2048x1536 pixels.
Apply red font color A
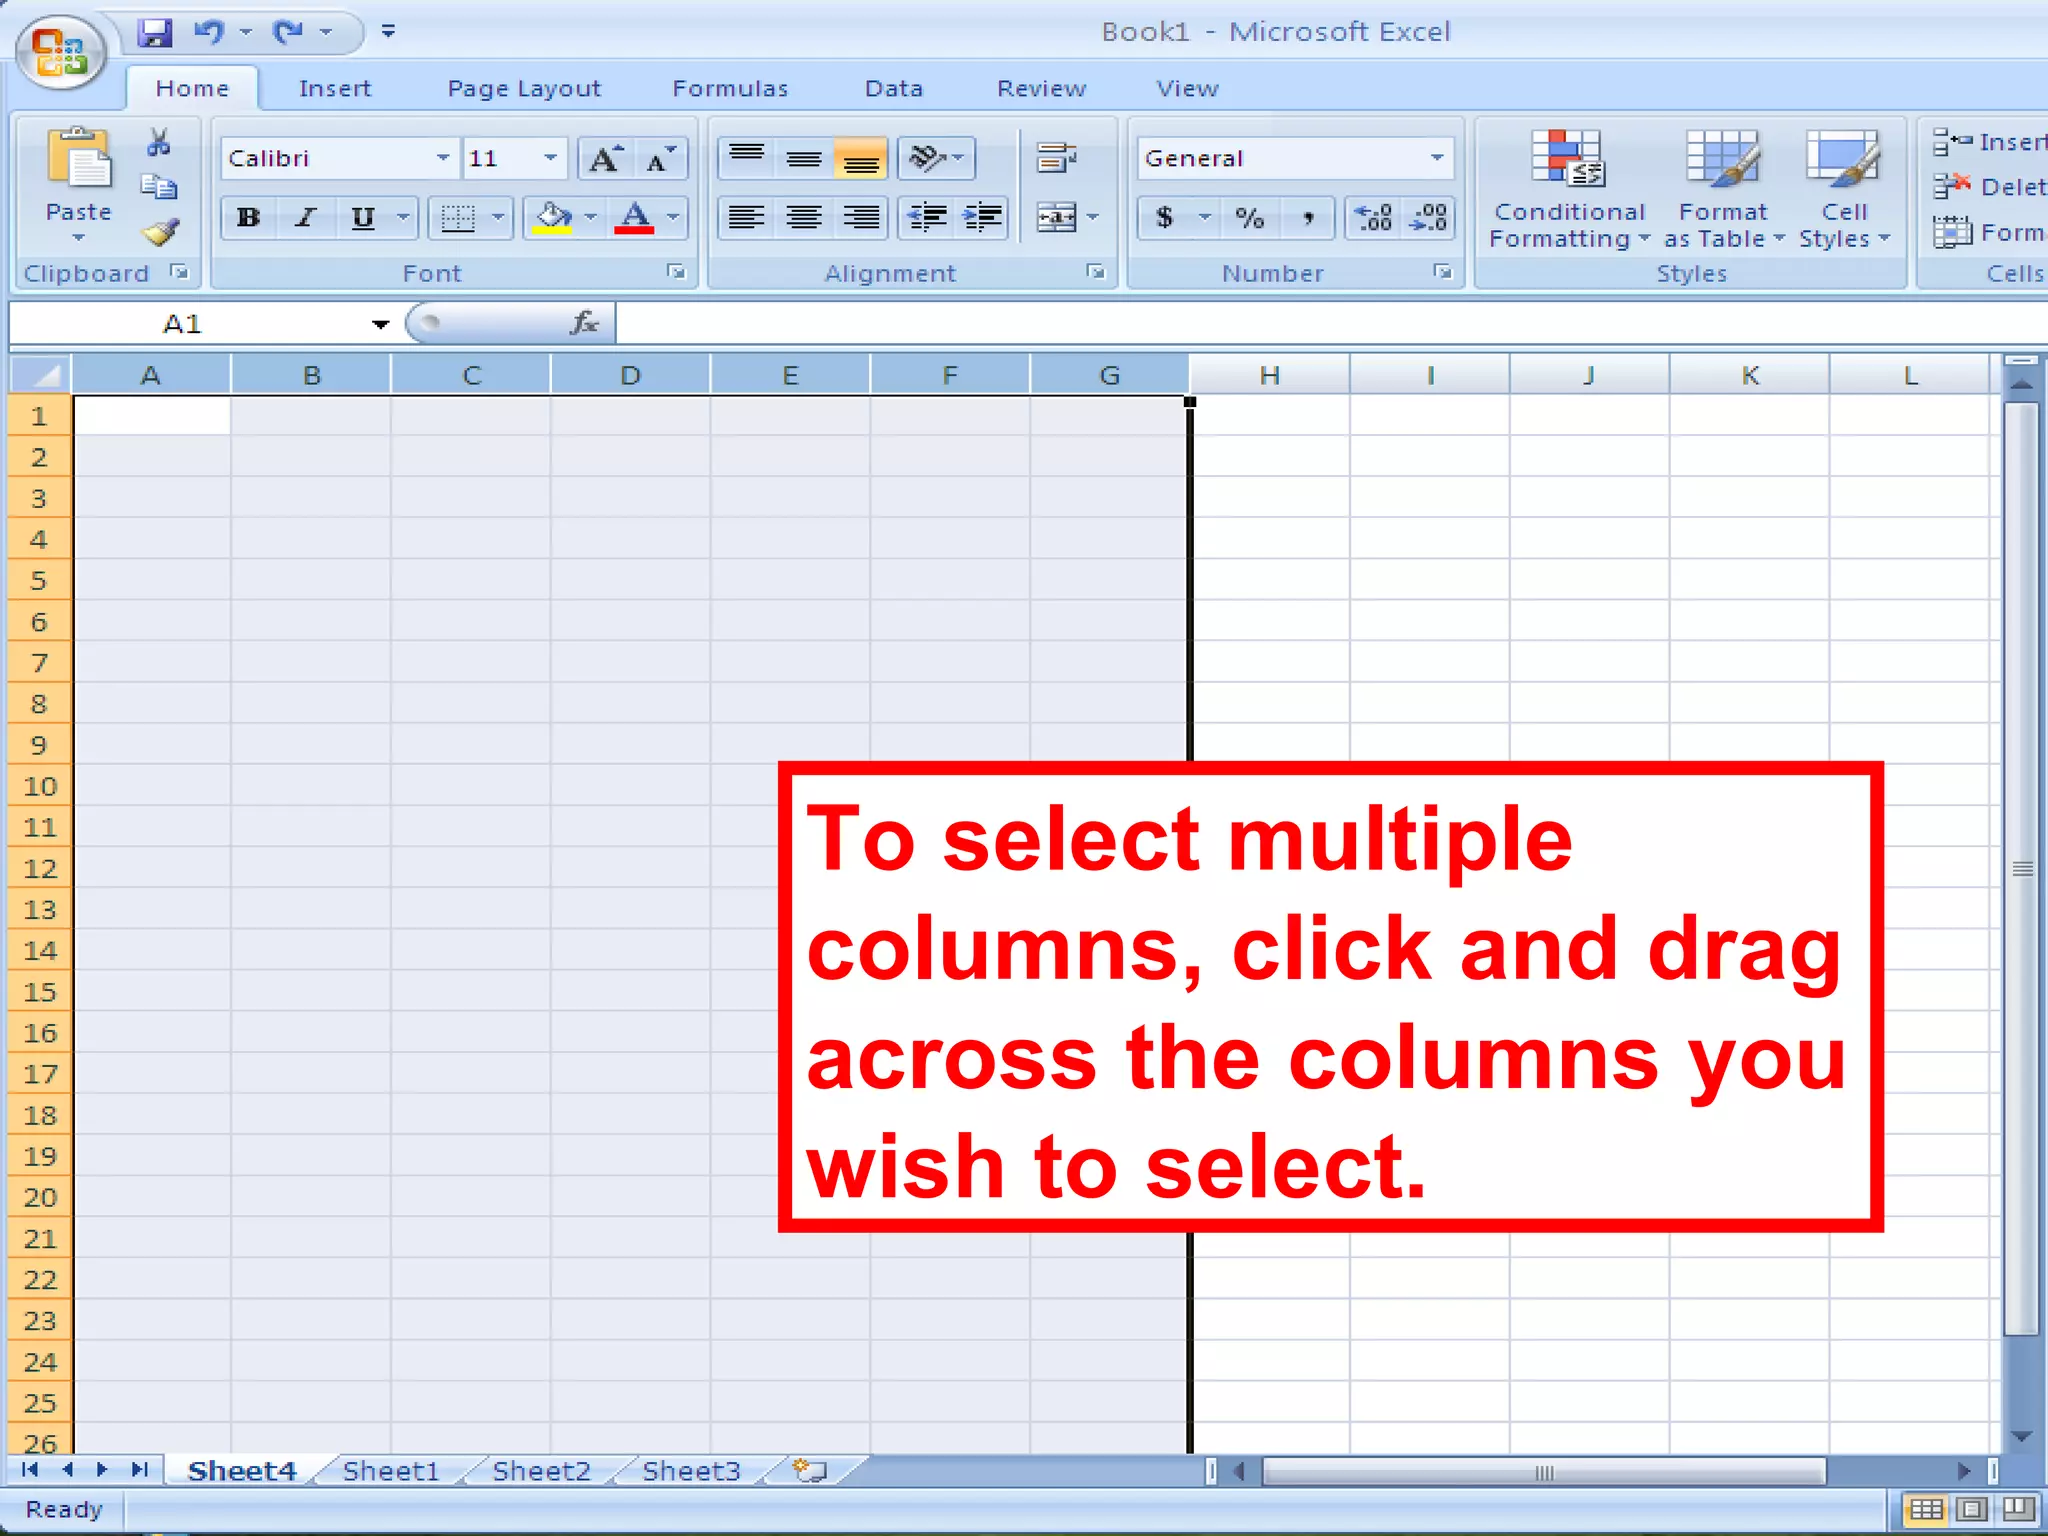(634, 218)
